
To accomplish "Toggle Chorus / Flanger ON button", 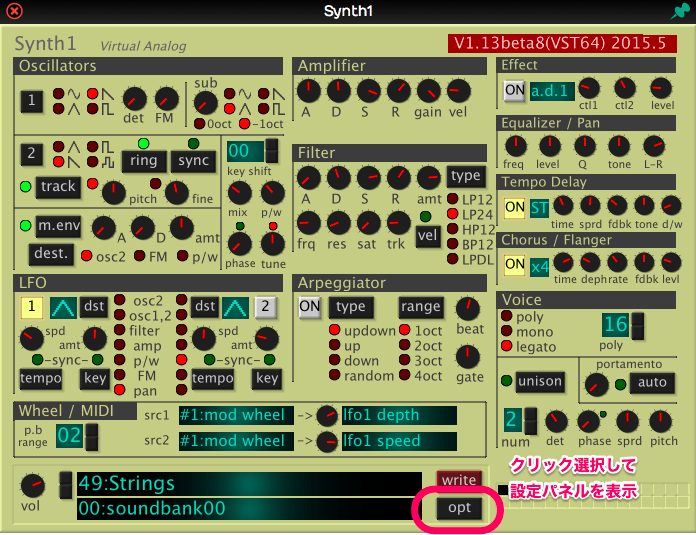I will 514,265.
